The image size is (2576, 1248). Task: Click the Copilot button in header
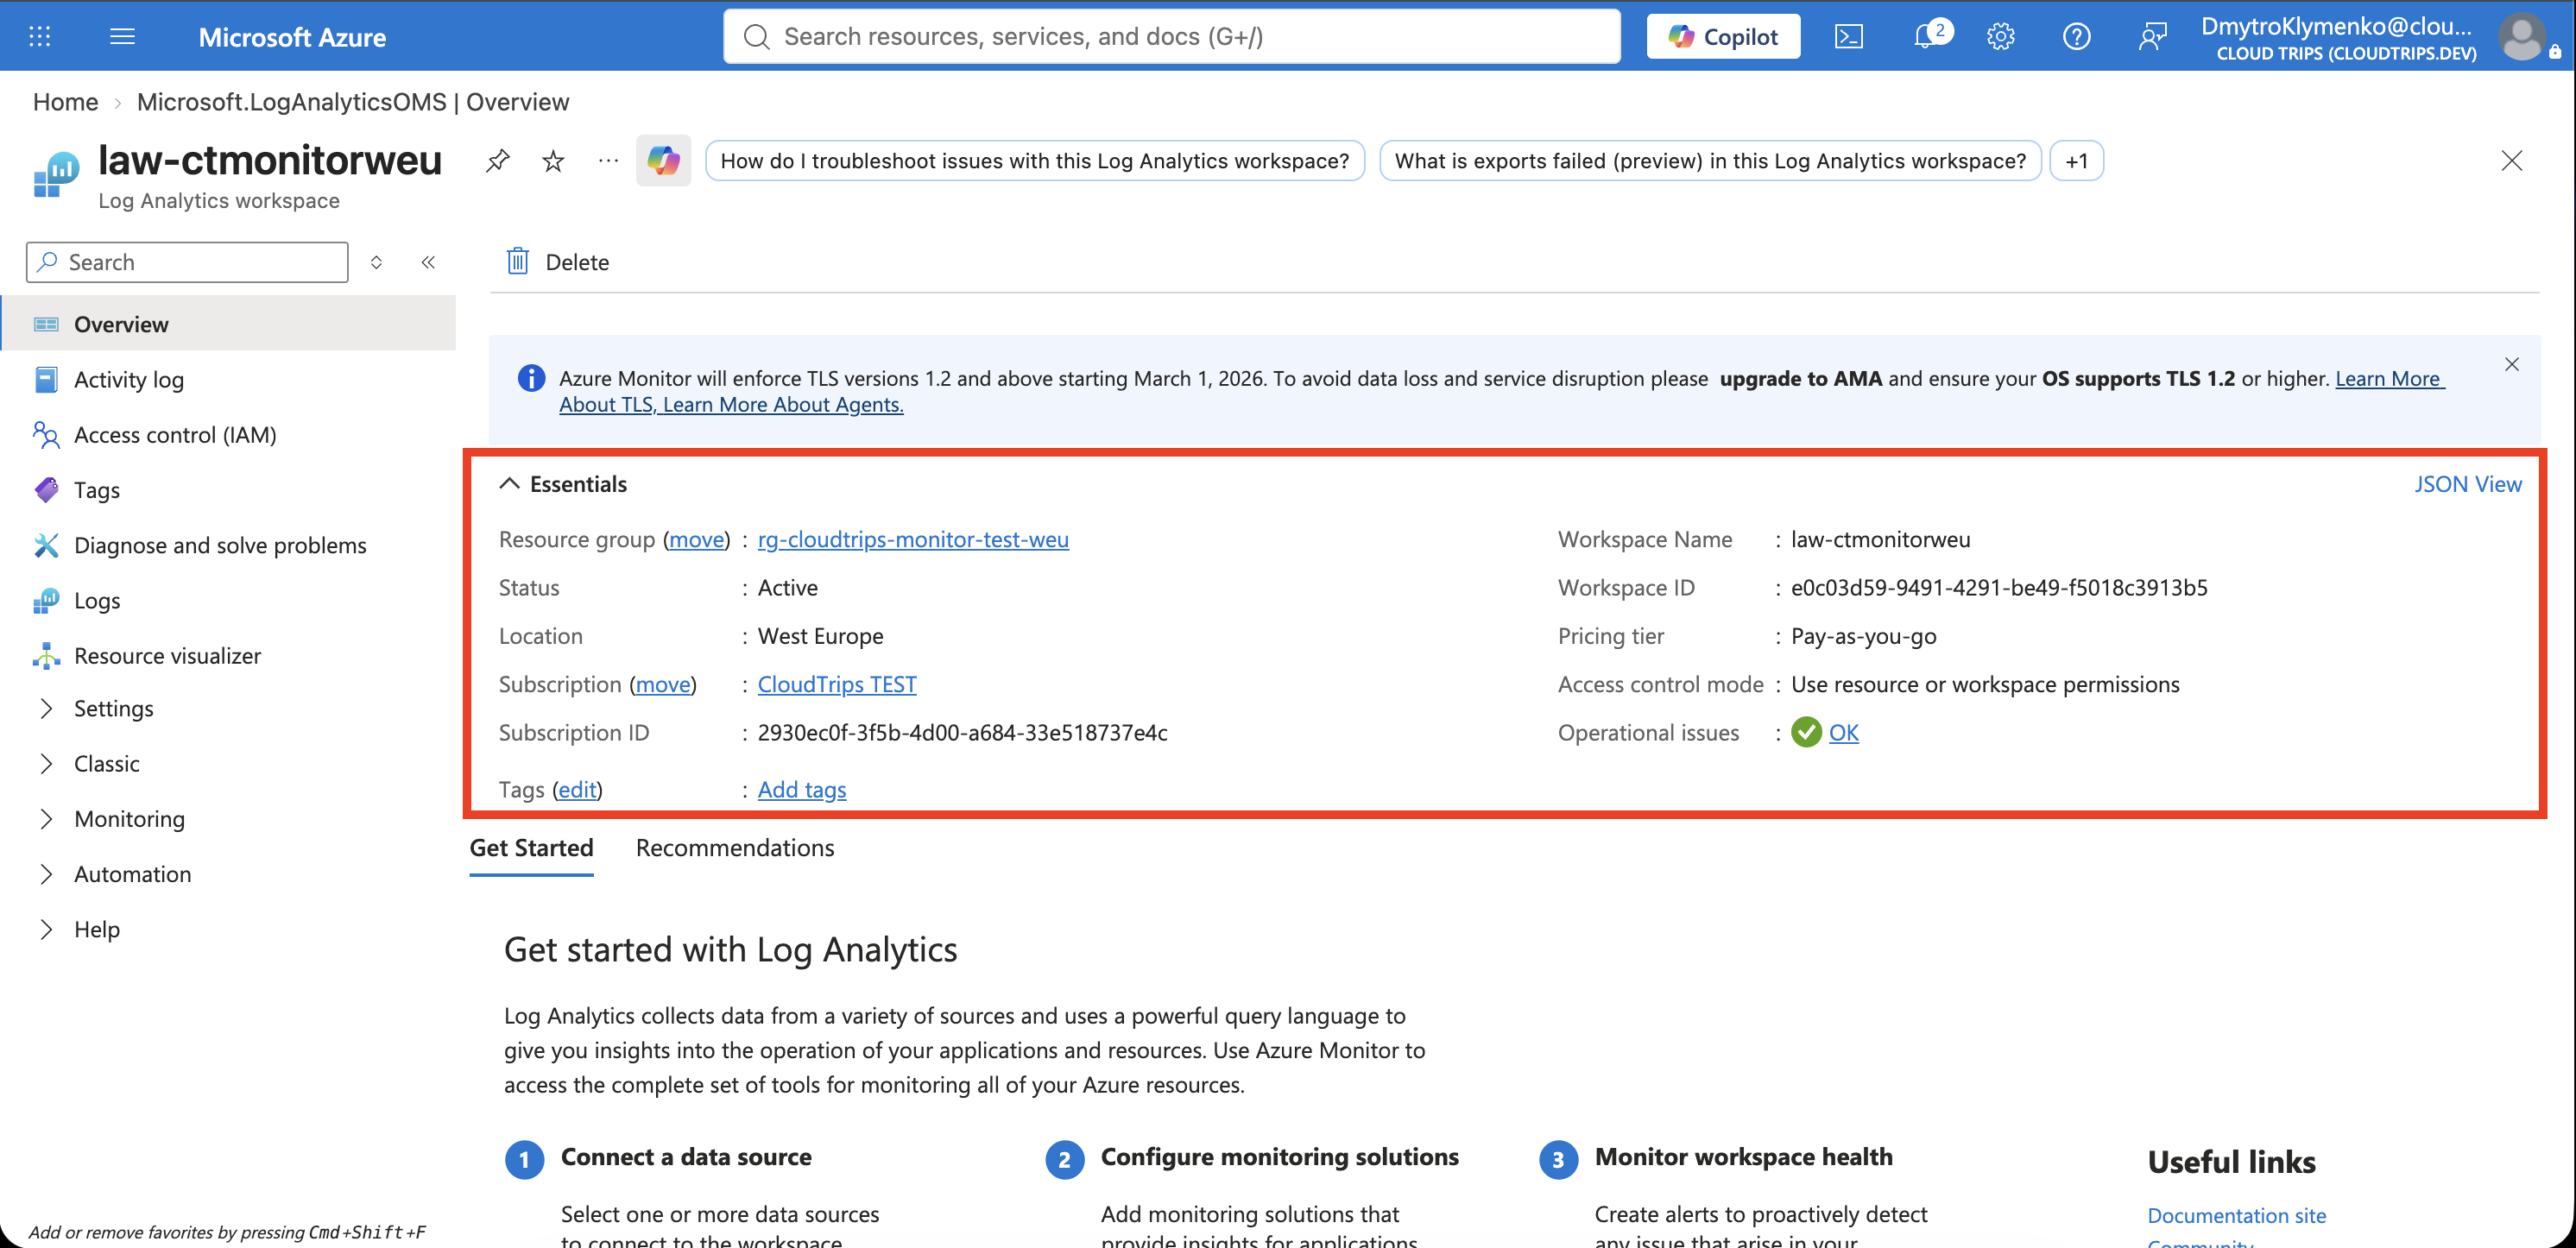coord(1723,37)
